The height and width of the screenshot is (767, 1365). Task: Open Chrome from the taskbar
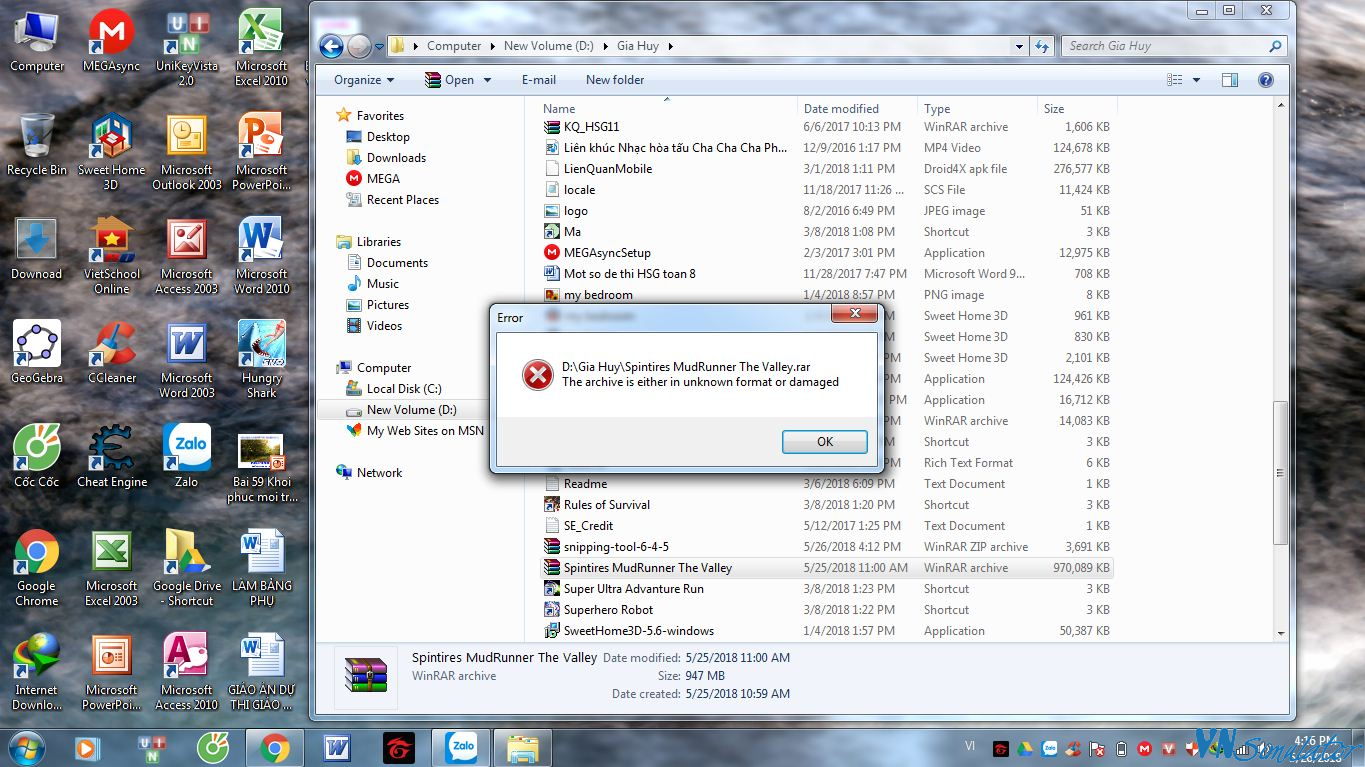(x=275, y=747)
